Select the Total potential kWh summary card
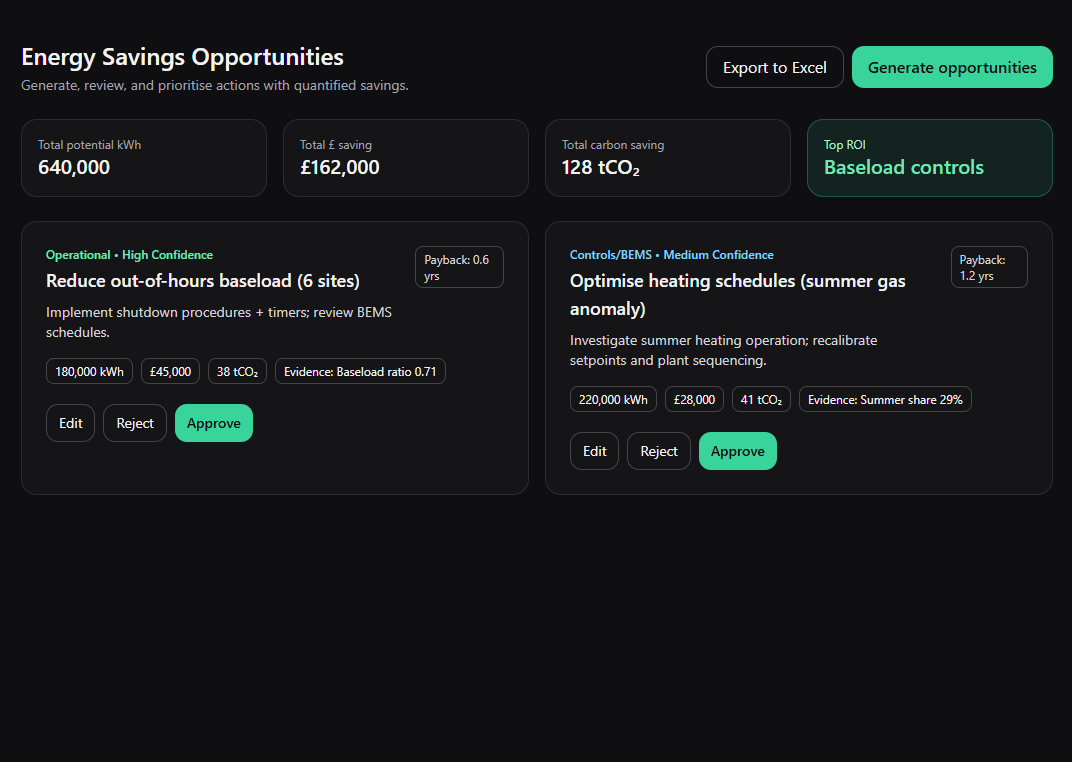Viewport: 1072px width, 762px height. tap(143, 157)
